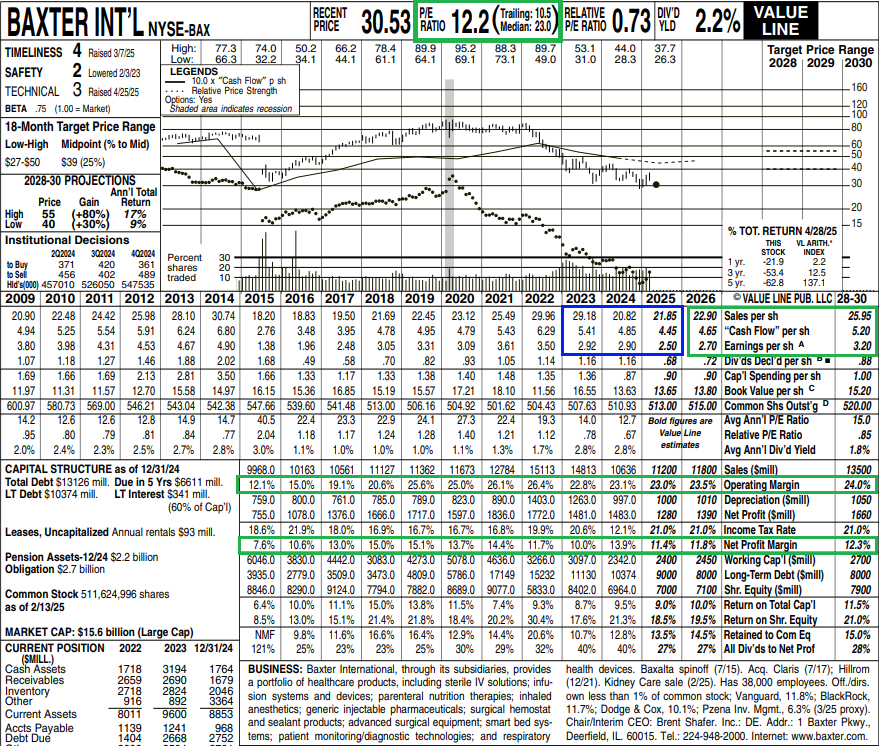Click the BAXTER INT'L company title

click(75, 21)
